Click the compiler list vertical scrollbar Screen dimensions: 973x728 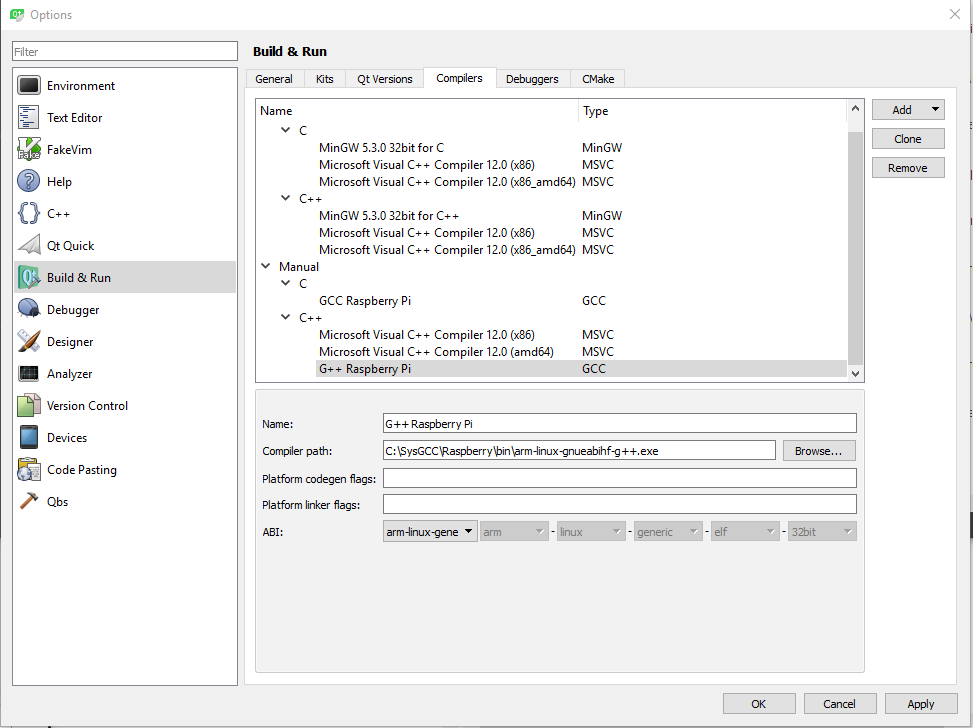click(x=855, y=248)
